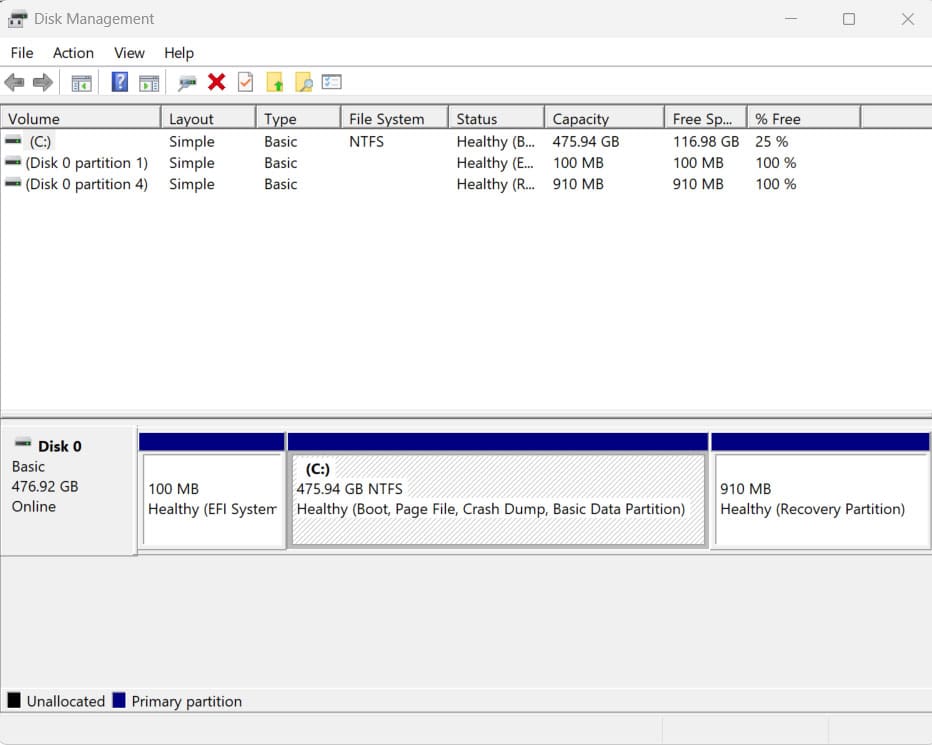
Task: Select Disk 0 partition 4 drive icon
Action: 13,184
